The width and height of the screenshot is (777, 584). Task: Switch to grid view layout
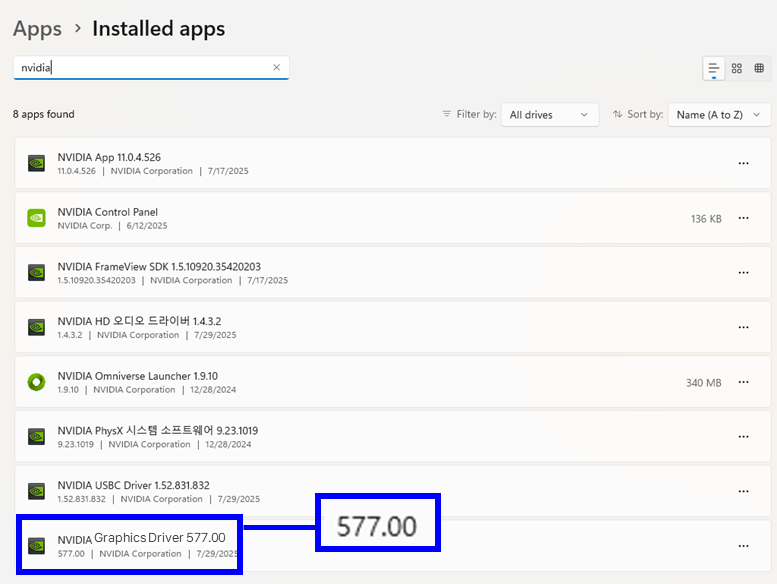[x=737, y=68]
